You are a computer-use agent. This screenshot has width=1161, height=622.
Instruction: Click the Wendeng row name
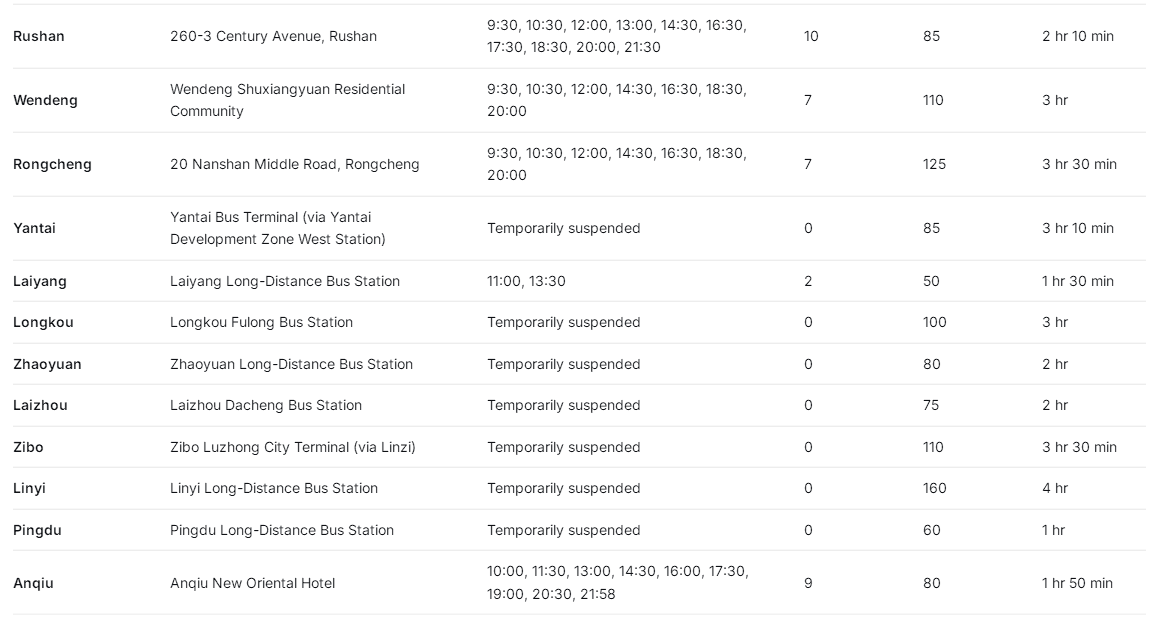[45, 101]
